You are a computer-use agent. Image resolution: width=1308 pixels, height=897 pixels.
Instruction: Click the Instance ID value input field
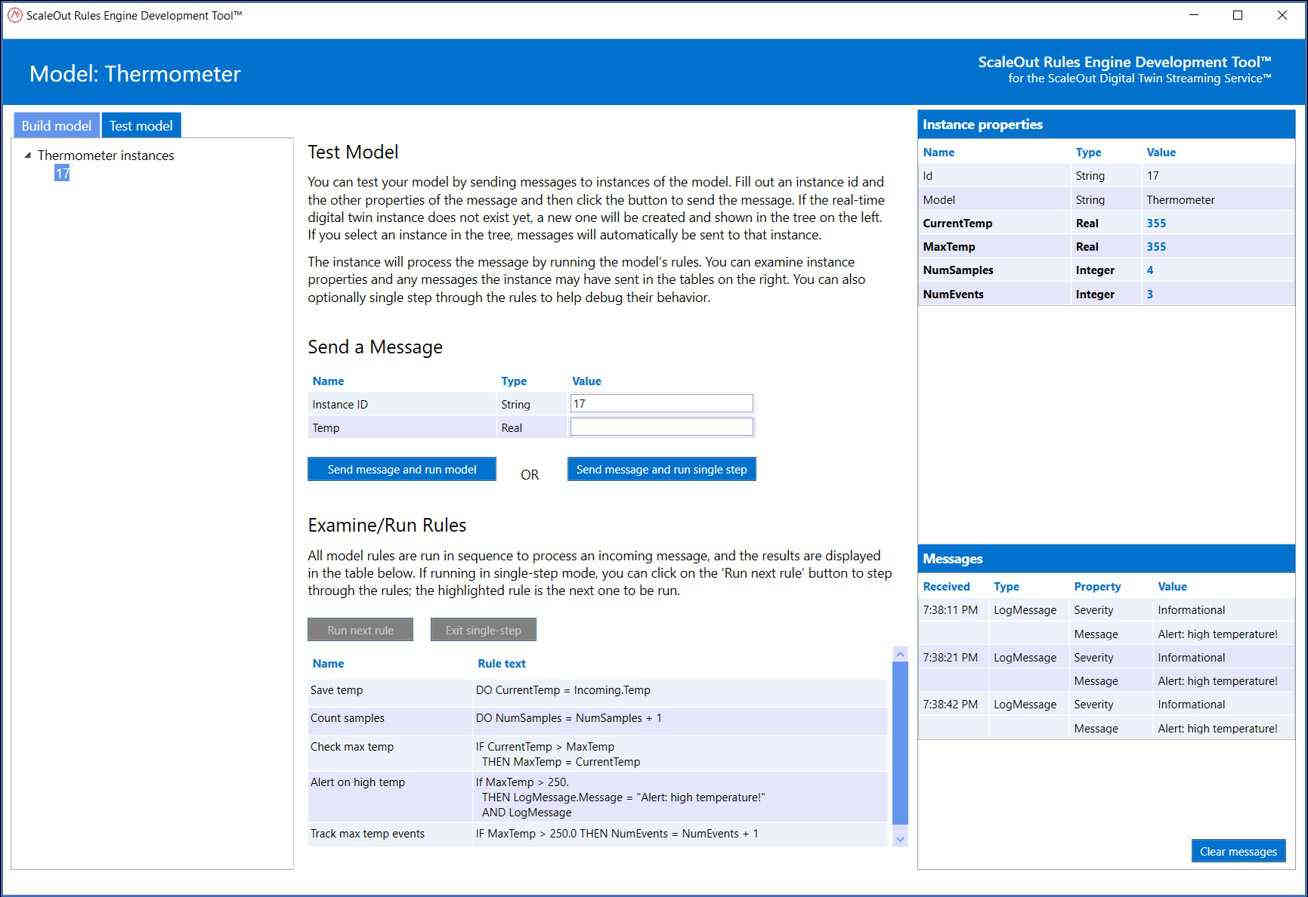[x=661, y=403]
